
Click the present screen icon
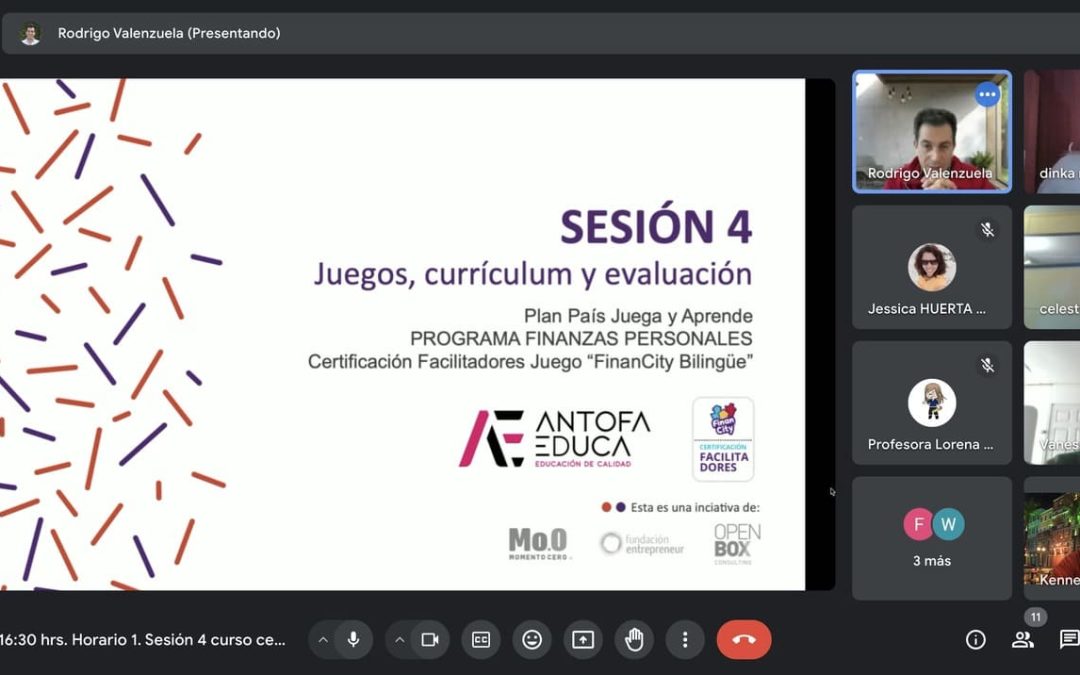tap(583, 640)
